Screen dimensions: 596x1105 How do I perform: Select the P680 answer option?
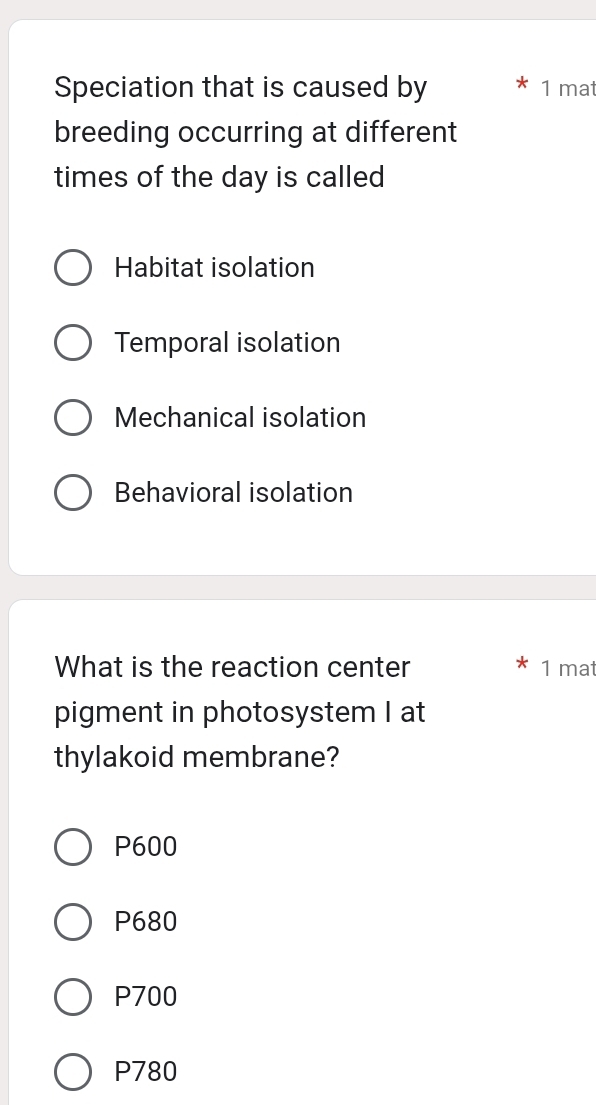(73, 921)
